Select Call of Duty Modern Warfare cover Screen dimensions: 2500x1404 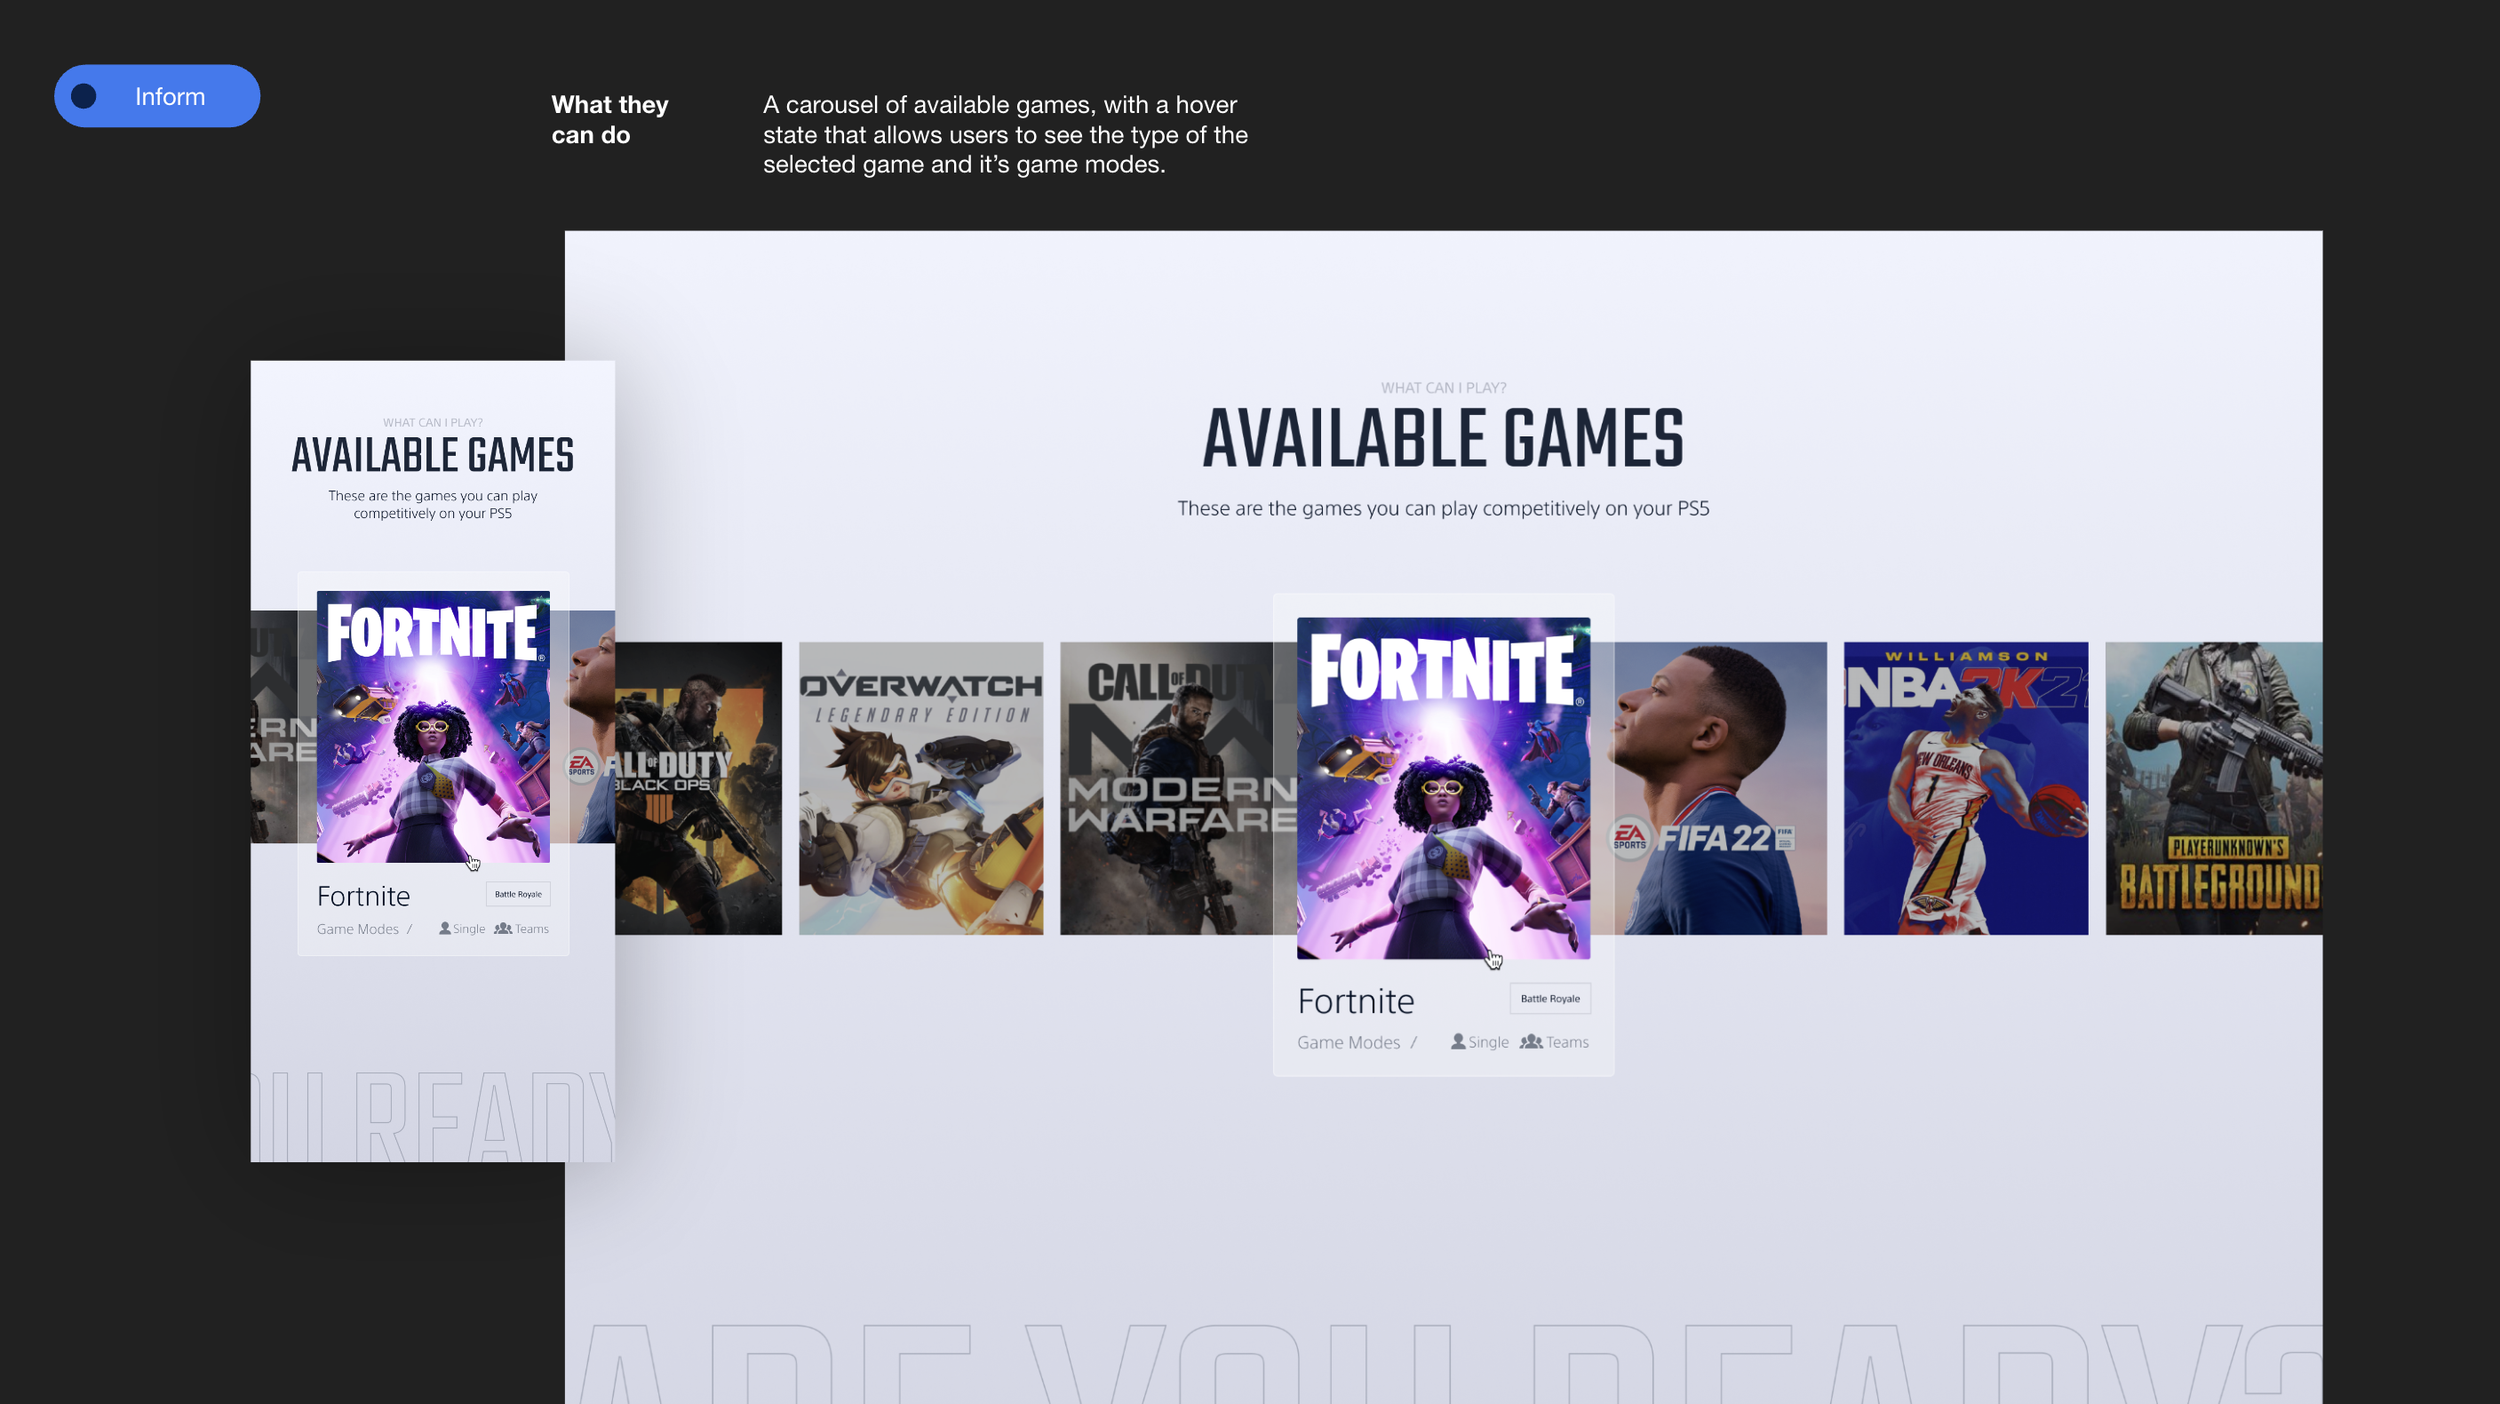[x=1165, y=788]
